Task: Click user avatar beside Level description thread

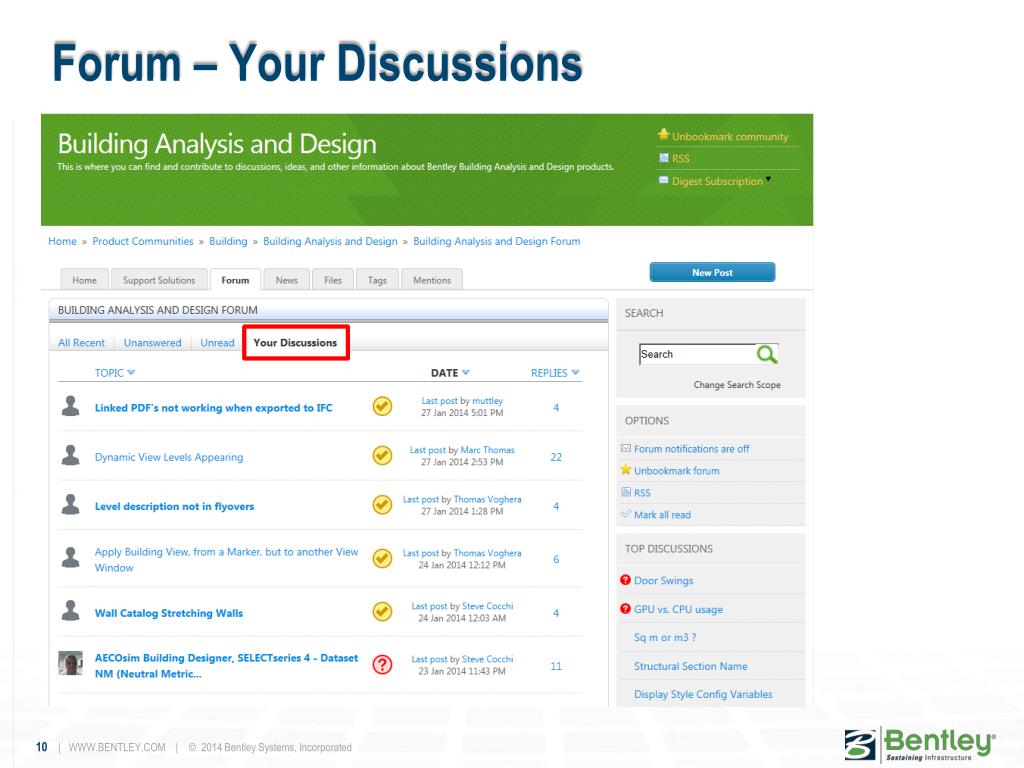Action: tap(71, 504)
